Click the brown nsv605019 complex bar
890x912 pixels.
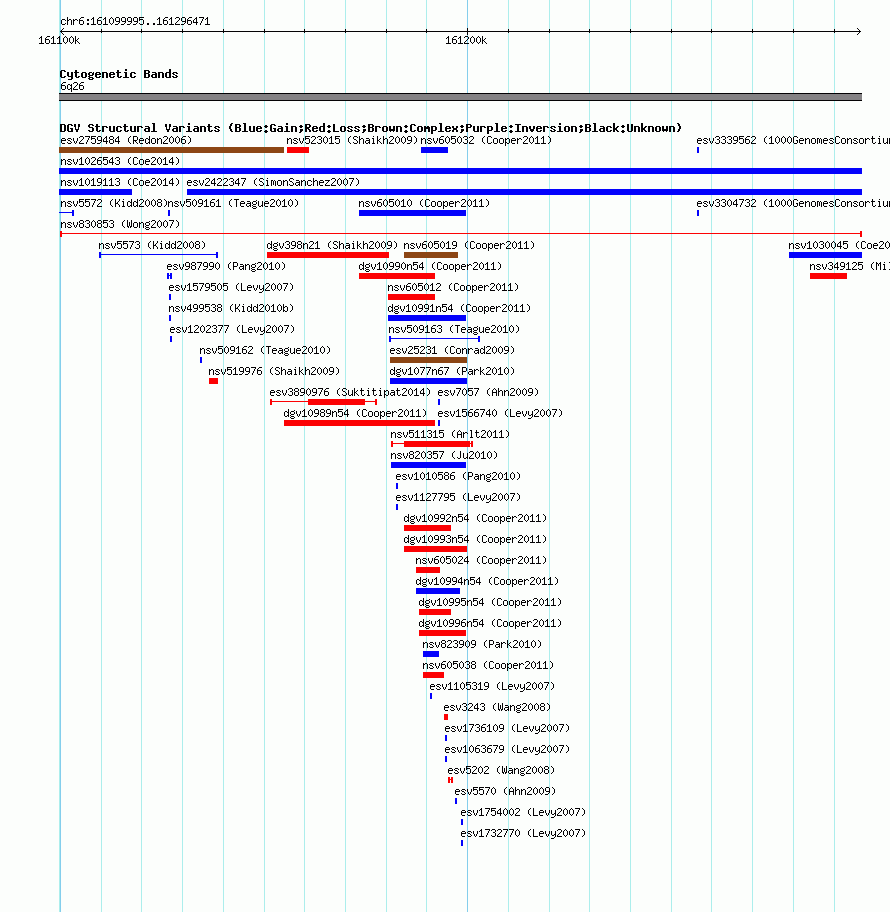(x=431, y=255)
